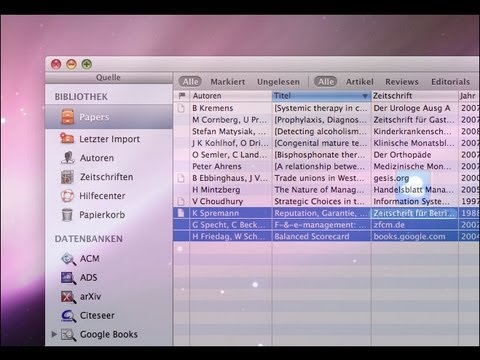Click title 'The Nature of Manag...'

319,190
